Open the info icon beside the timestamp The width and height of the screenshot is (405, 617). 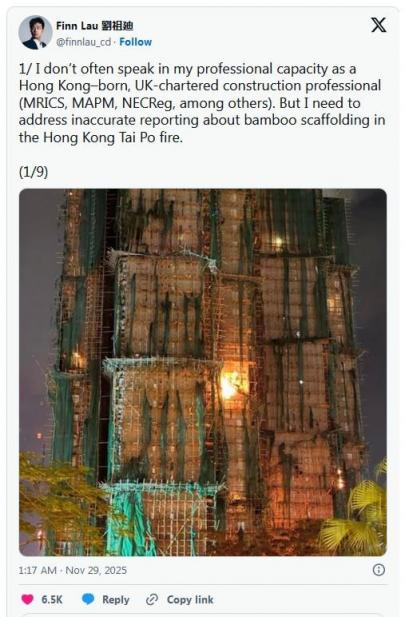tap(379, 570)
